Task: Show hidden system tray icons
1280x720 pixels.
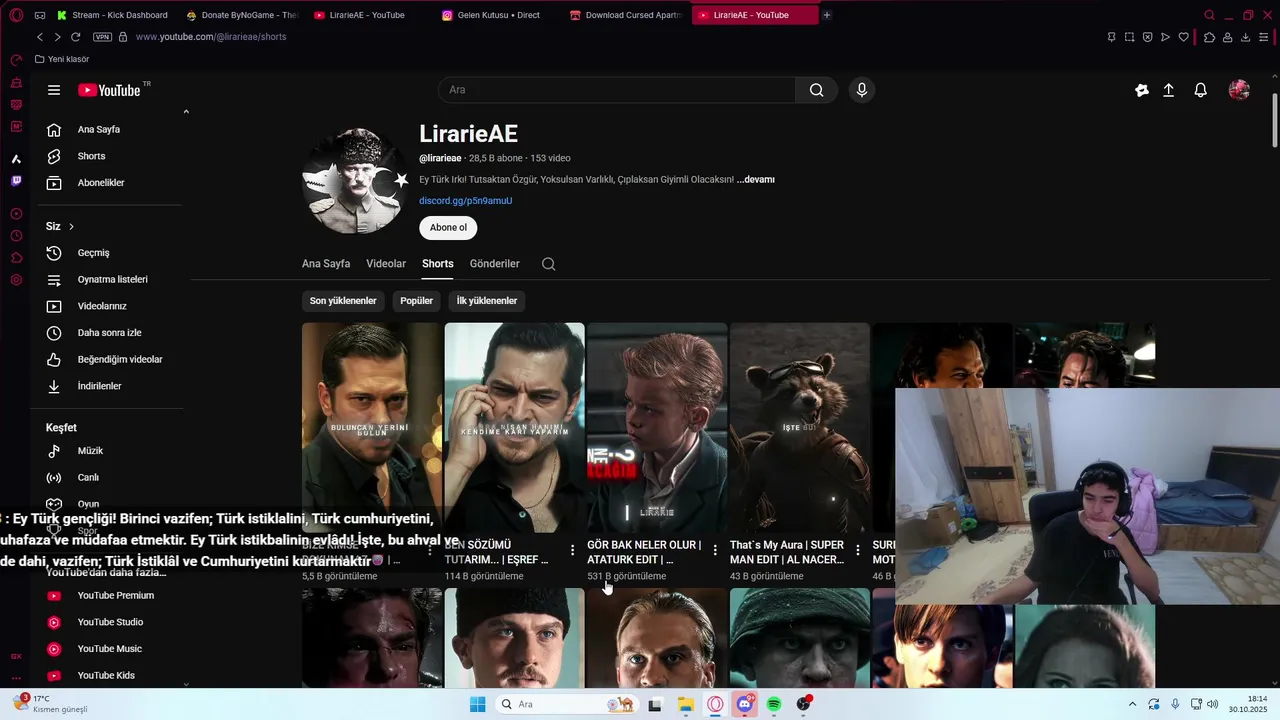Action: point(1132,705)
